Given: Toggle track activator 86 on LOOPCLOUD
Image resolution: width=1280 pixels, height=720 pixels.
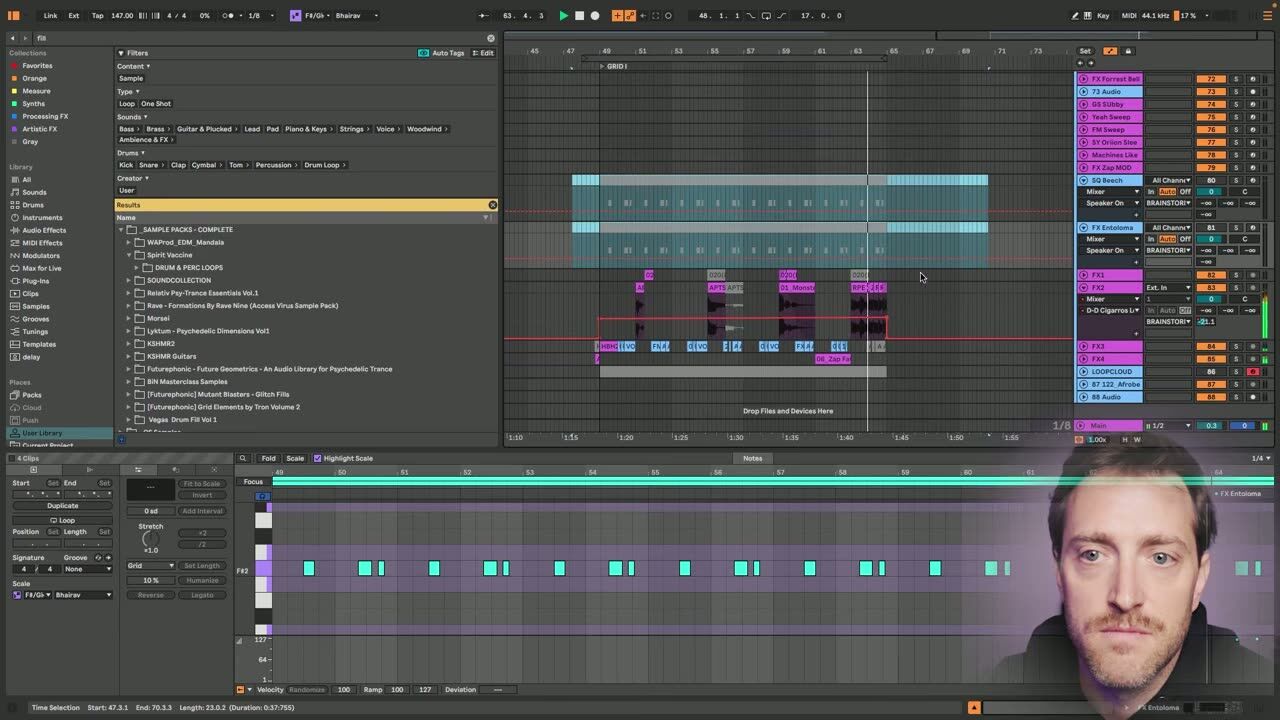Looking at the screenshot, I should click(x=1211, y=372).
